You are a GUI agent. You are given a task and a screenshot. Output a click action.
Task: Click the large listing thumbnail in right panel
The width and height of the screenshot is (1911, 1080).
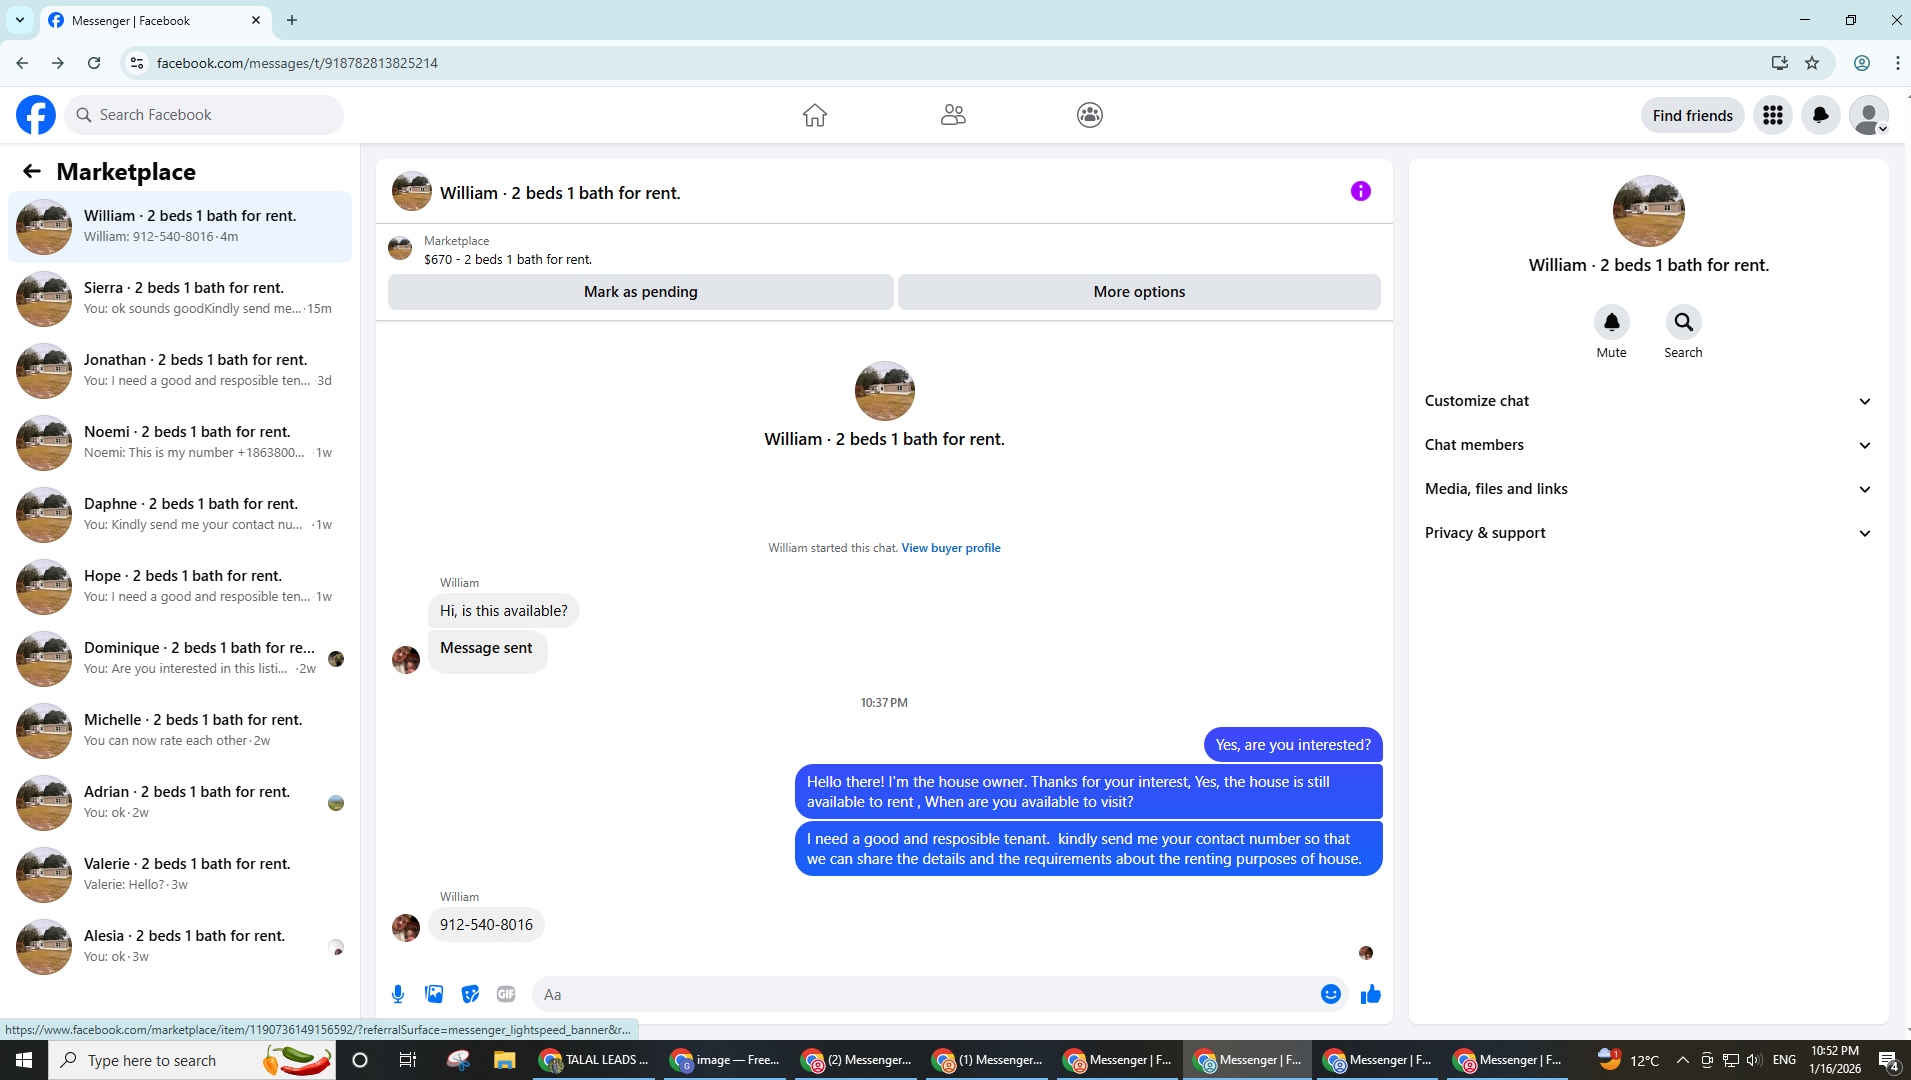tap(1648, 211)
